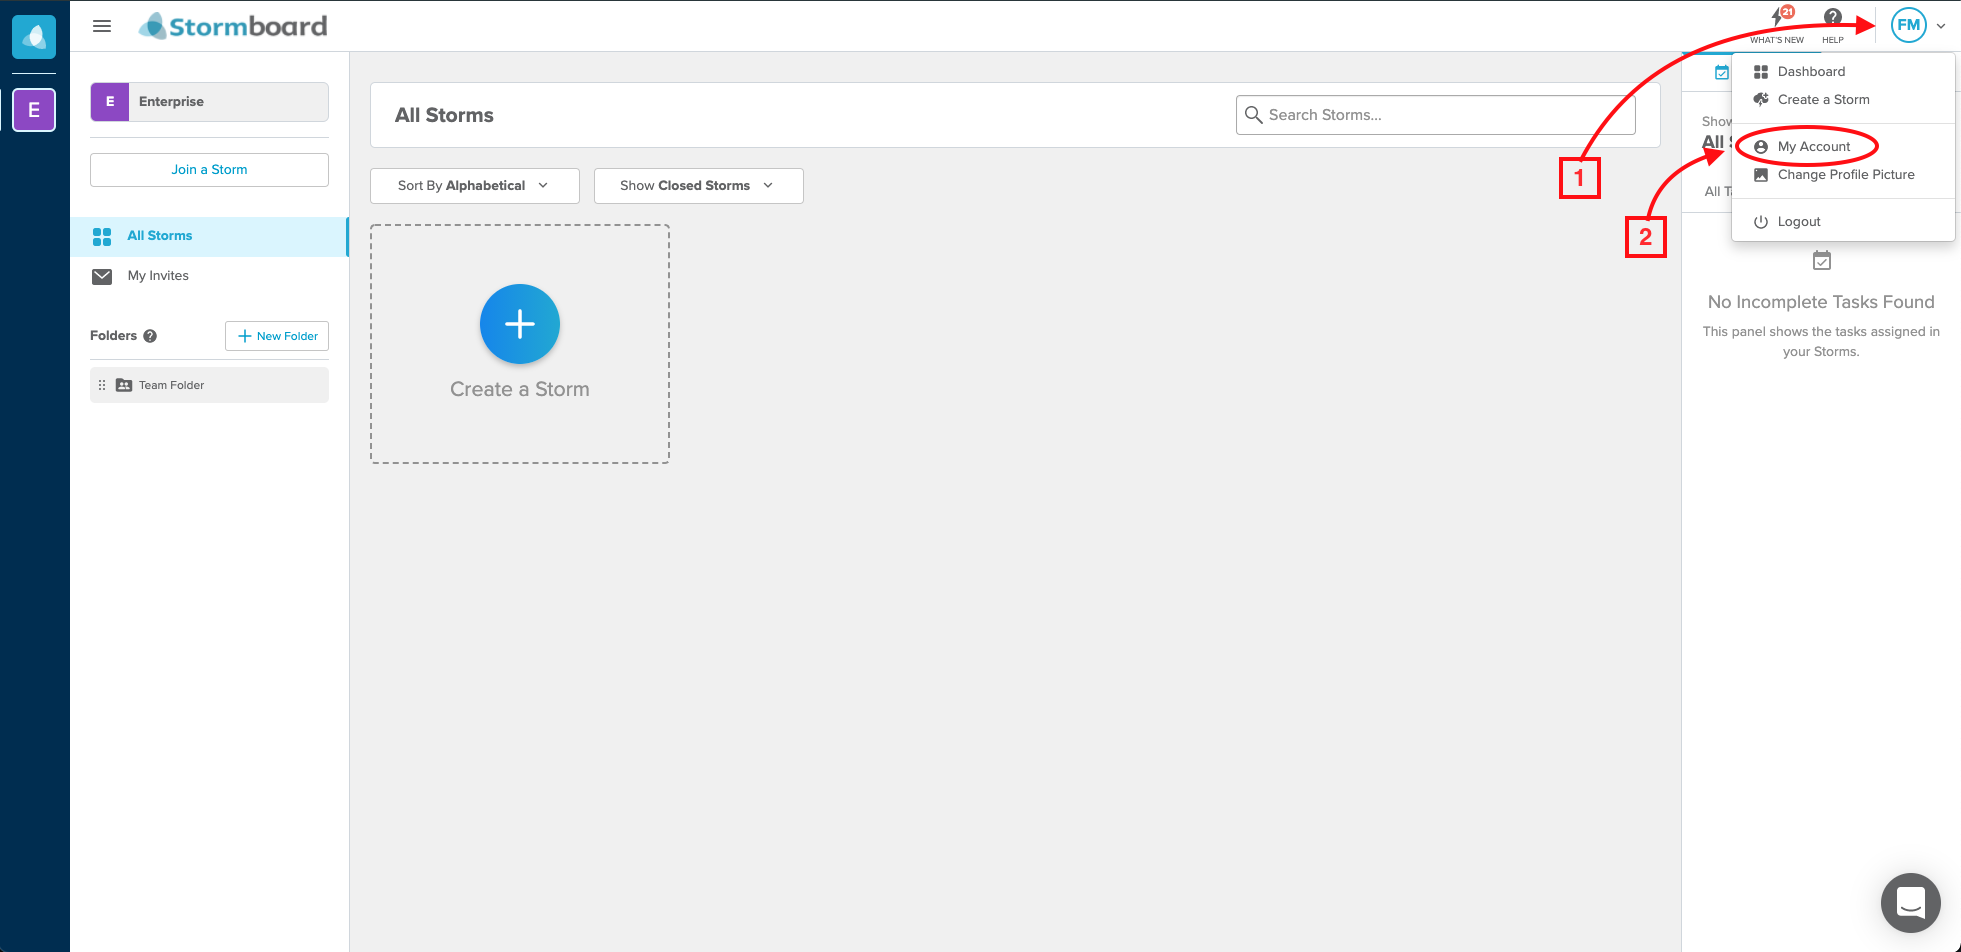Click the All Storms page heading

click(x=444, y=115)
